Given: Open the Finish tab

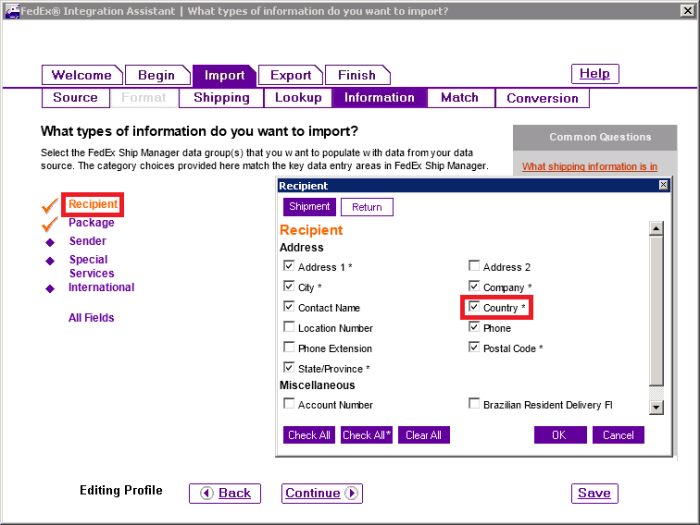Looking at the screenshot, I should (357, 75).
